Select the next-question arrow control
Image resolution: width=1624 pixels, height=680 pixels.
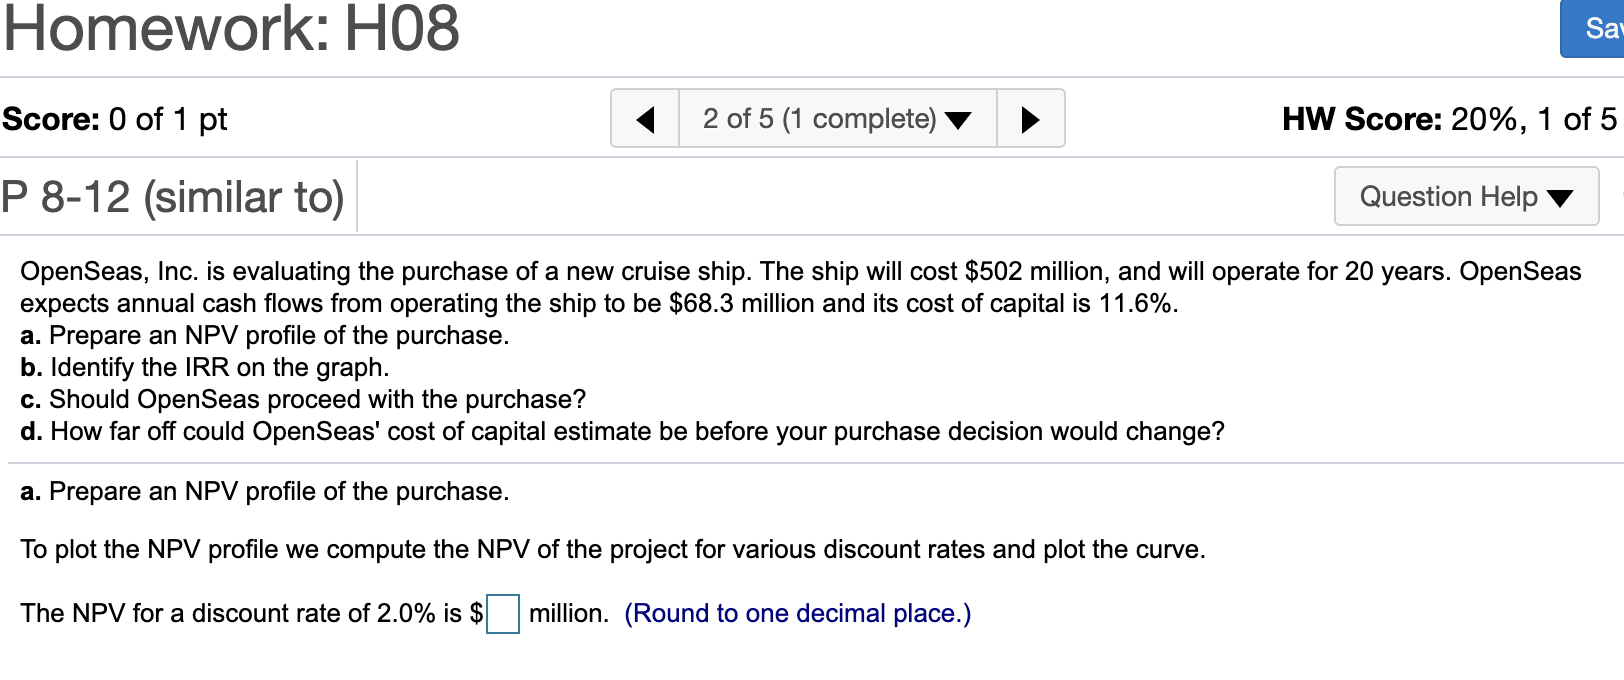click(1030, 118)
